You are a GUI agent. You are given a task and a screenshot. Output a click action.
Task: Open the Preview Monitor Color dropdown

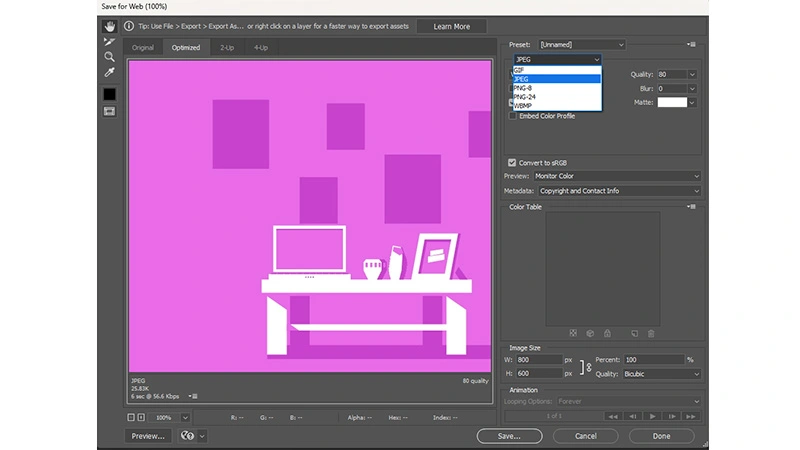pos(618,176)
